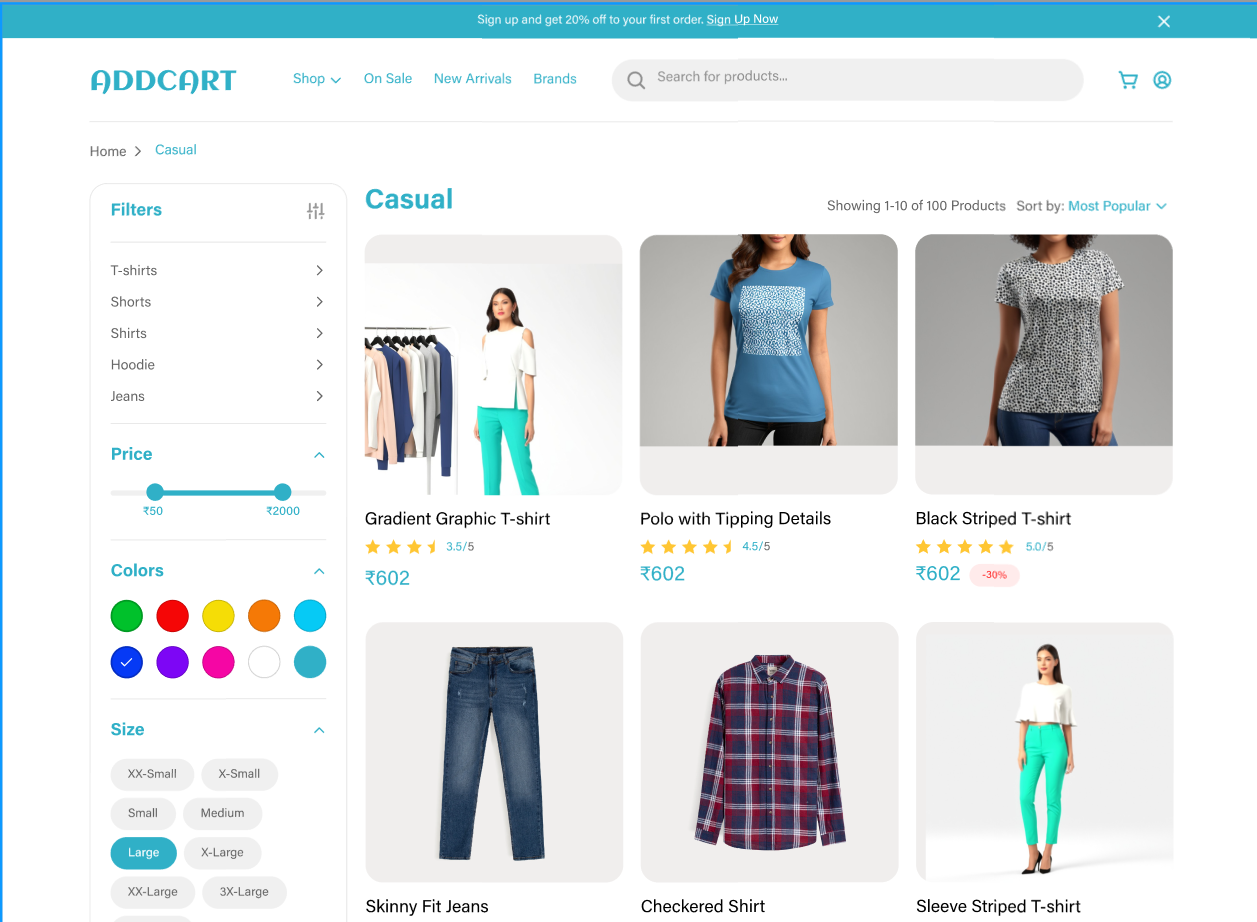
Task: Go to the On Sale page
Action: tap(388, 79)
